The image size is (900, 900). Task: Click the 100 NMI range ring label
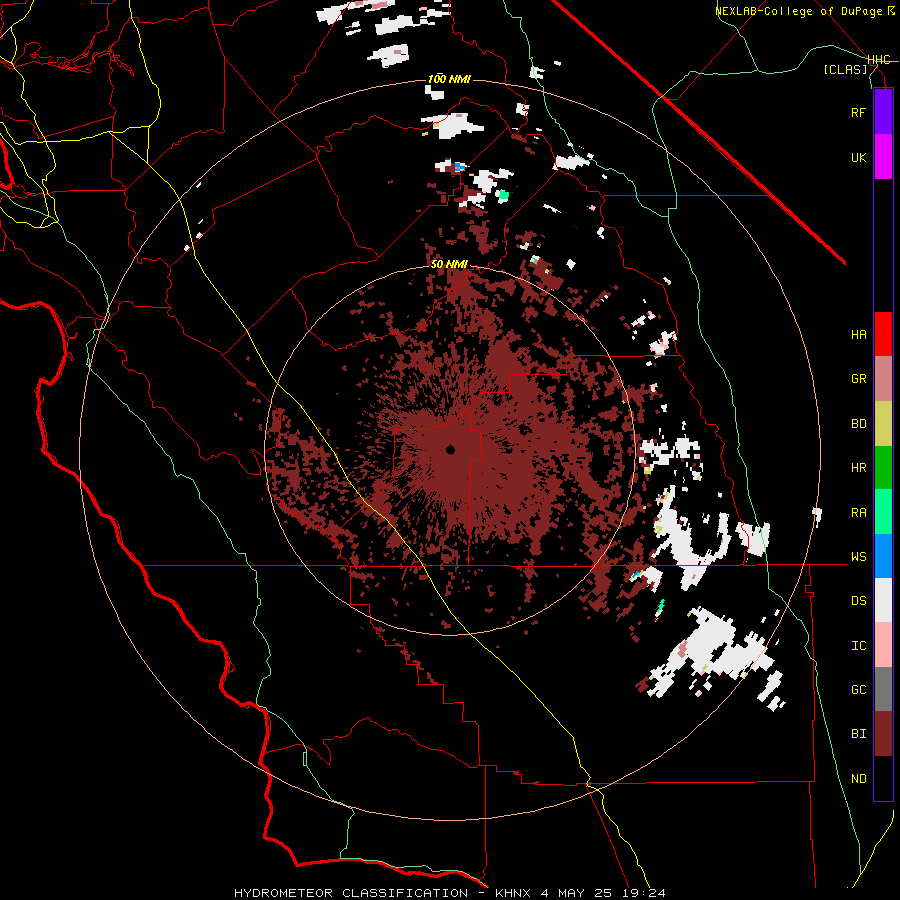tap(449, 79)
